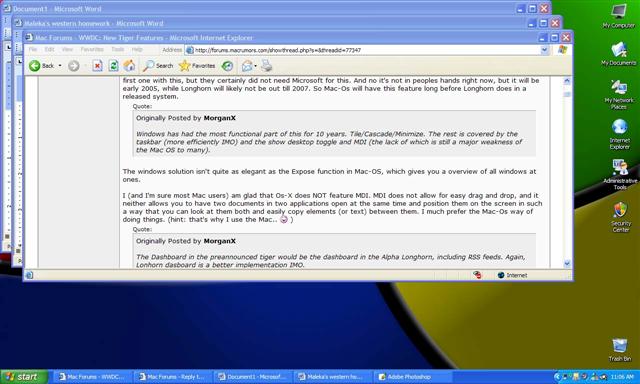This screenshot has width=640, height=384.
Task: Print the page with the printer icon
Action: [267, 65]
